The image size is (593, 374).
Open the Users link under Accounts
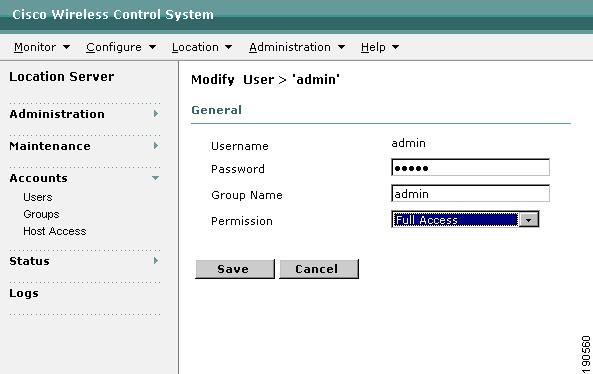(x=37, y=197)
